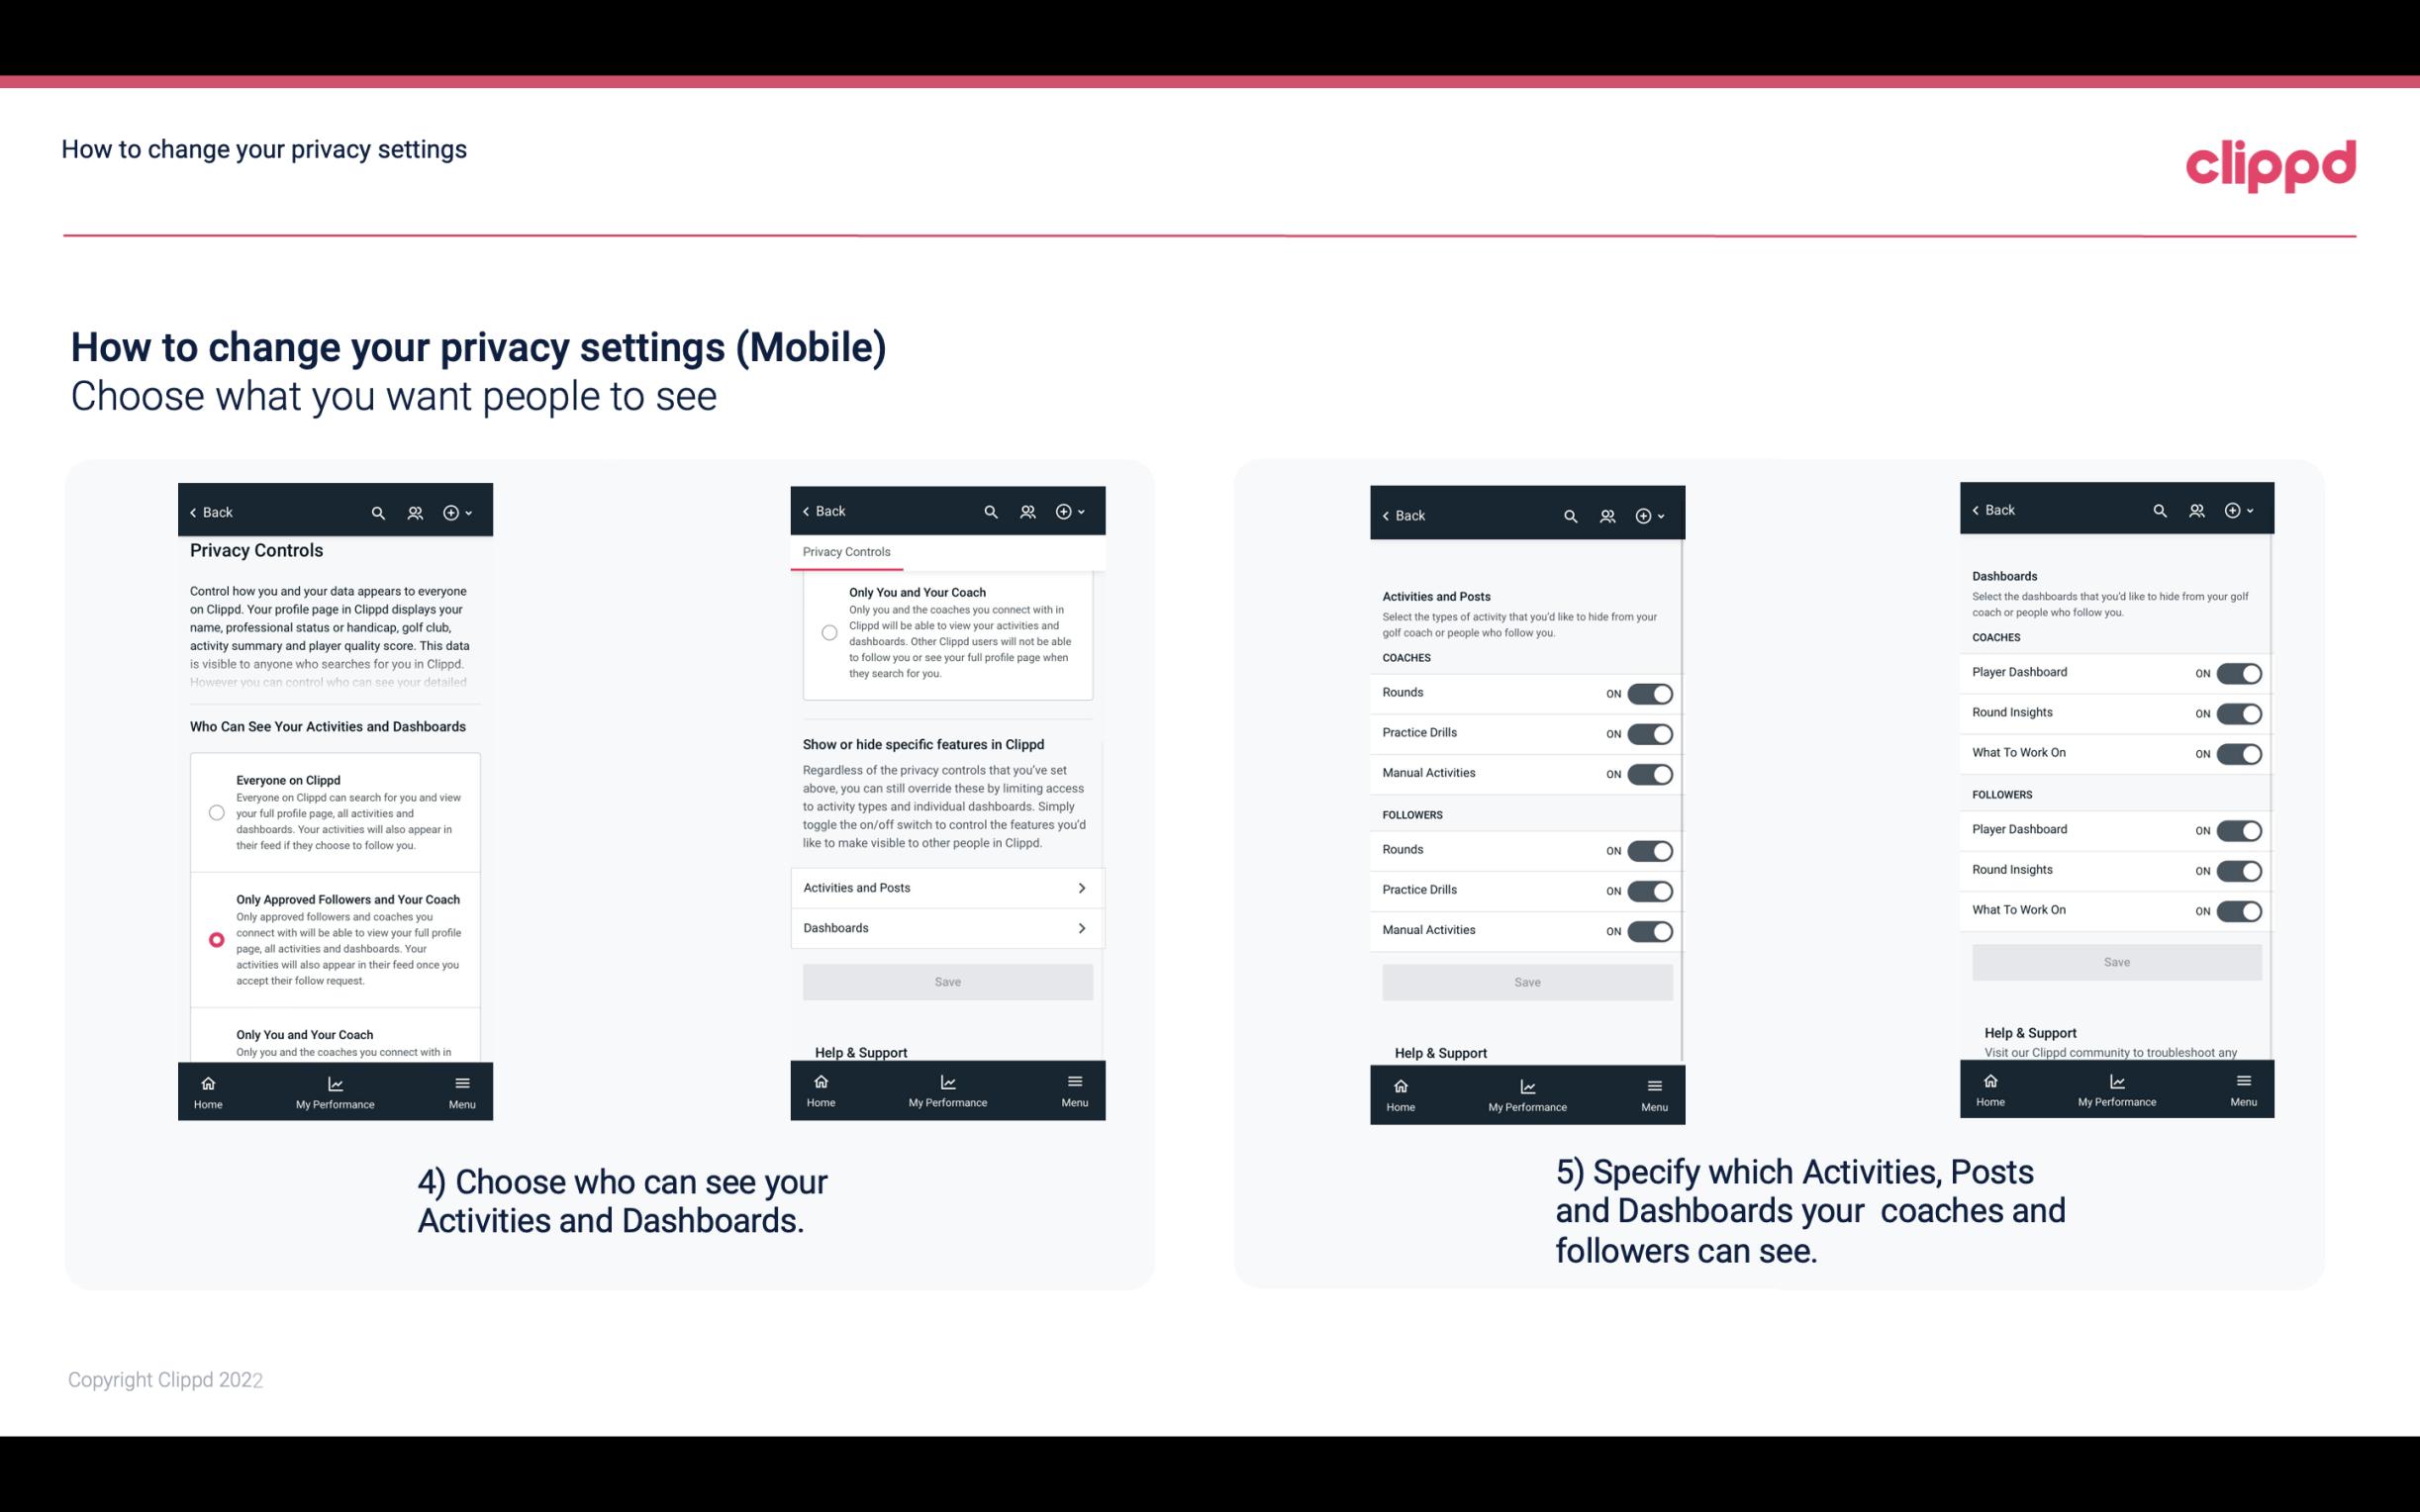Viewport: 2420px width, 1512px height.
Task: Tap the Home icon in bottom nav
Action: coord(206,1080)
